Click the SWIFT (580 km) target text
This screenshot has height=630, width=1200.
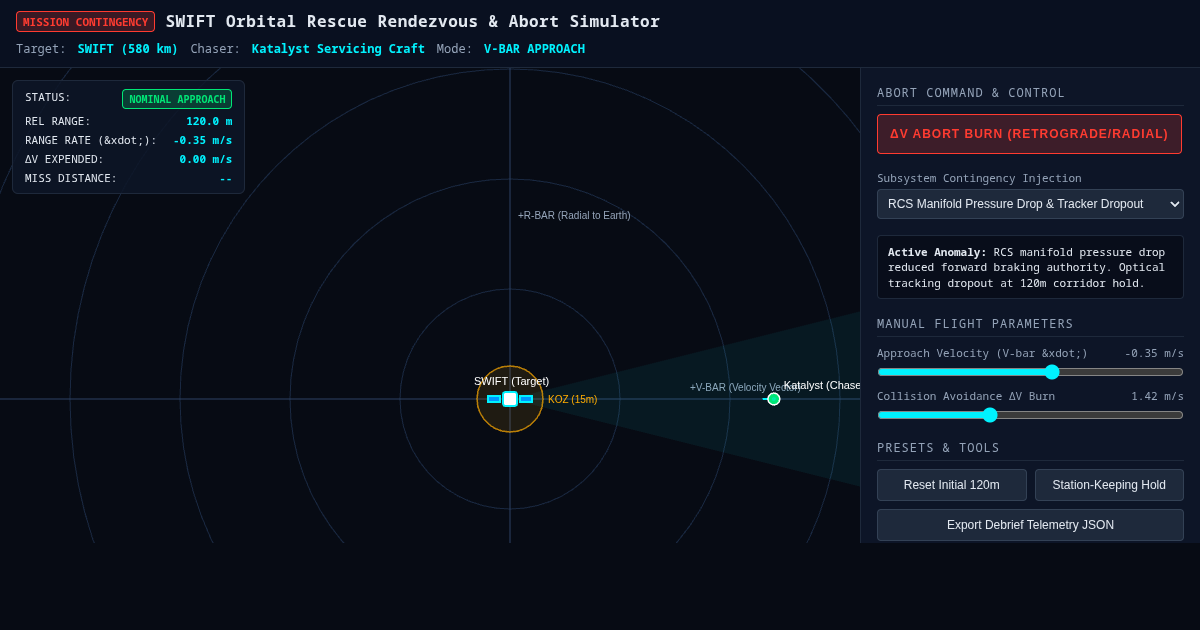coord(128,49)
